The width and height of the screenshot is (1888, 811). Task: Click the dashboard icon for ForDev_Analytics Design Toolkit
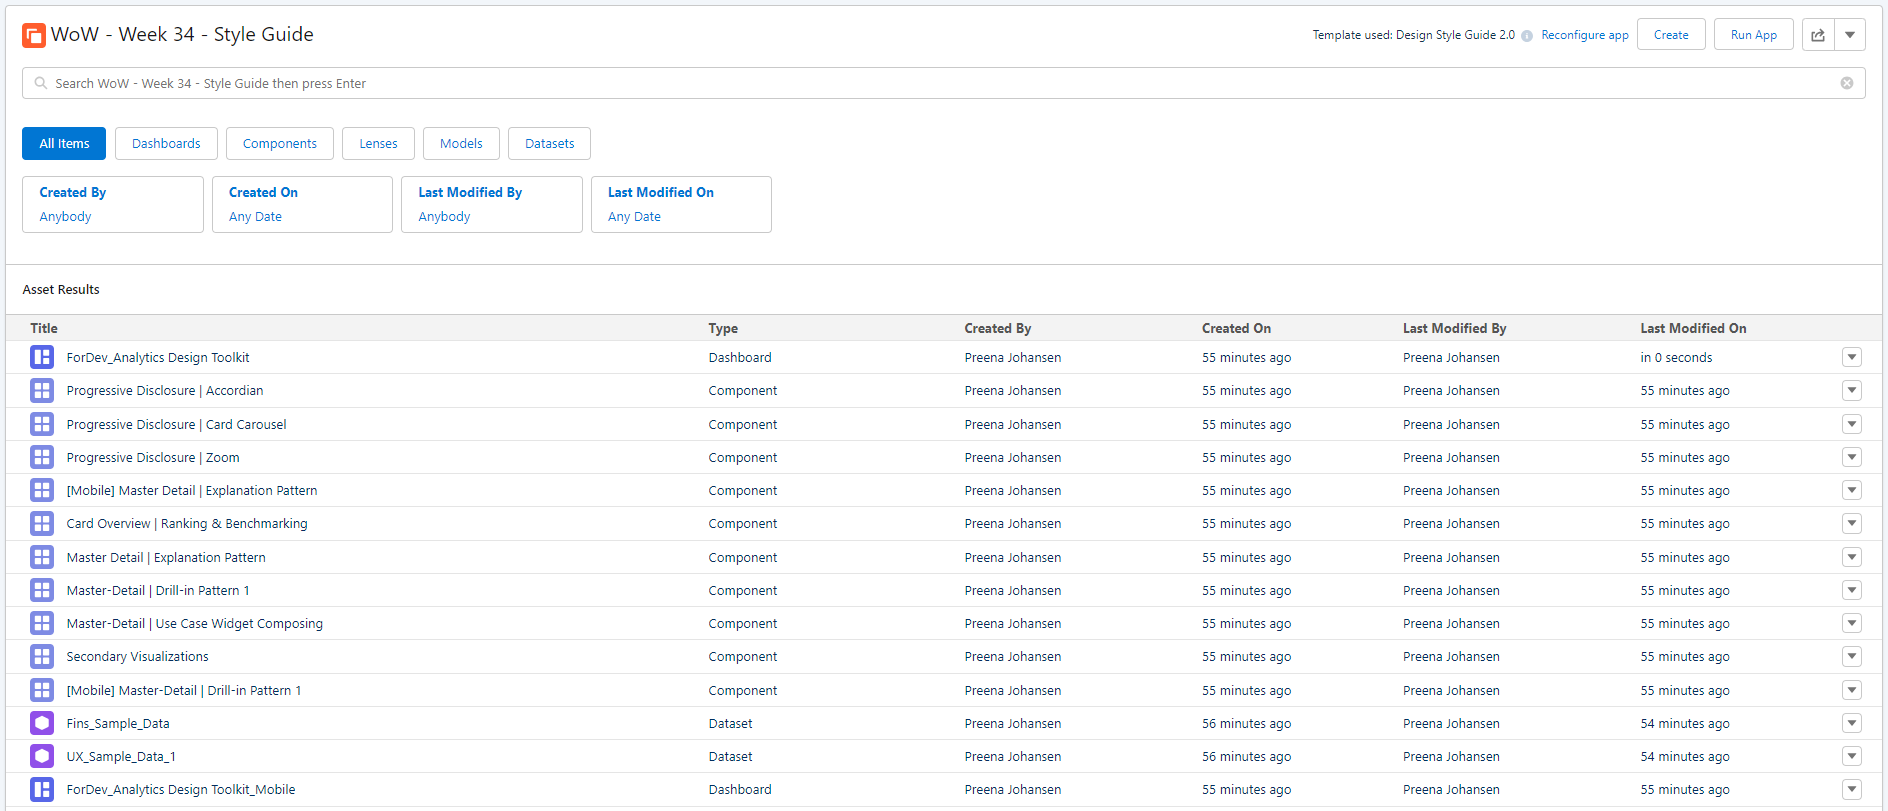(42, 357)
